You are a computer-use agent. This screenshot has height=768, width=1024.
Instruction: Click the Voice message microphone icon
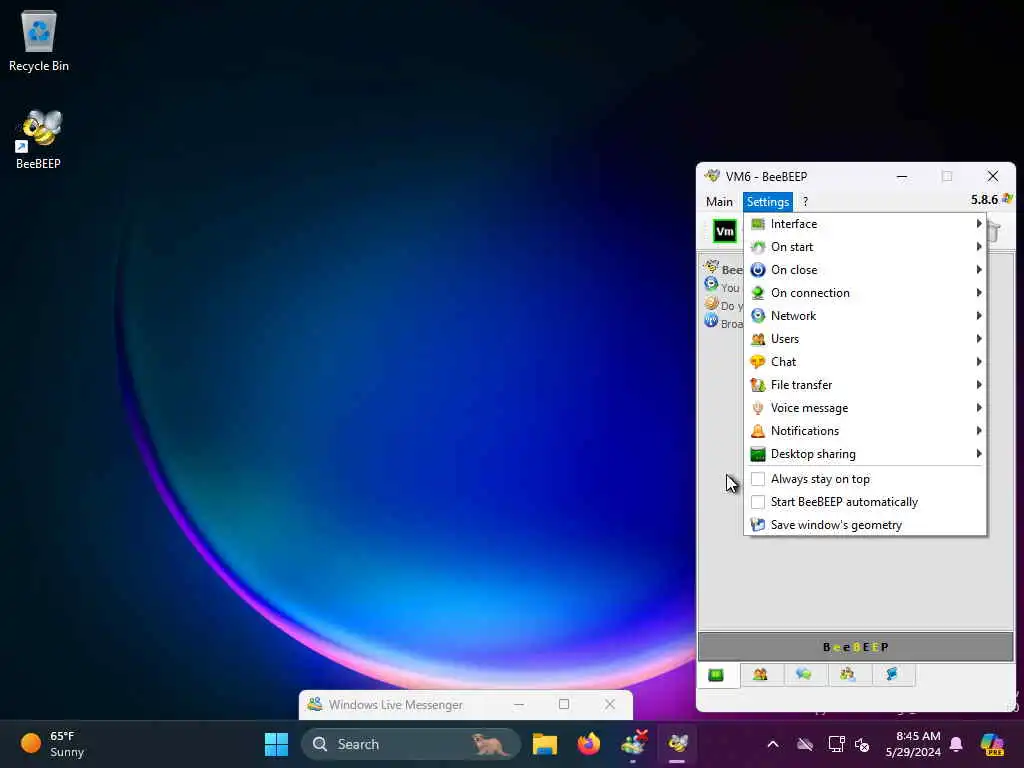(x=758, y=408)
